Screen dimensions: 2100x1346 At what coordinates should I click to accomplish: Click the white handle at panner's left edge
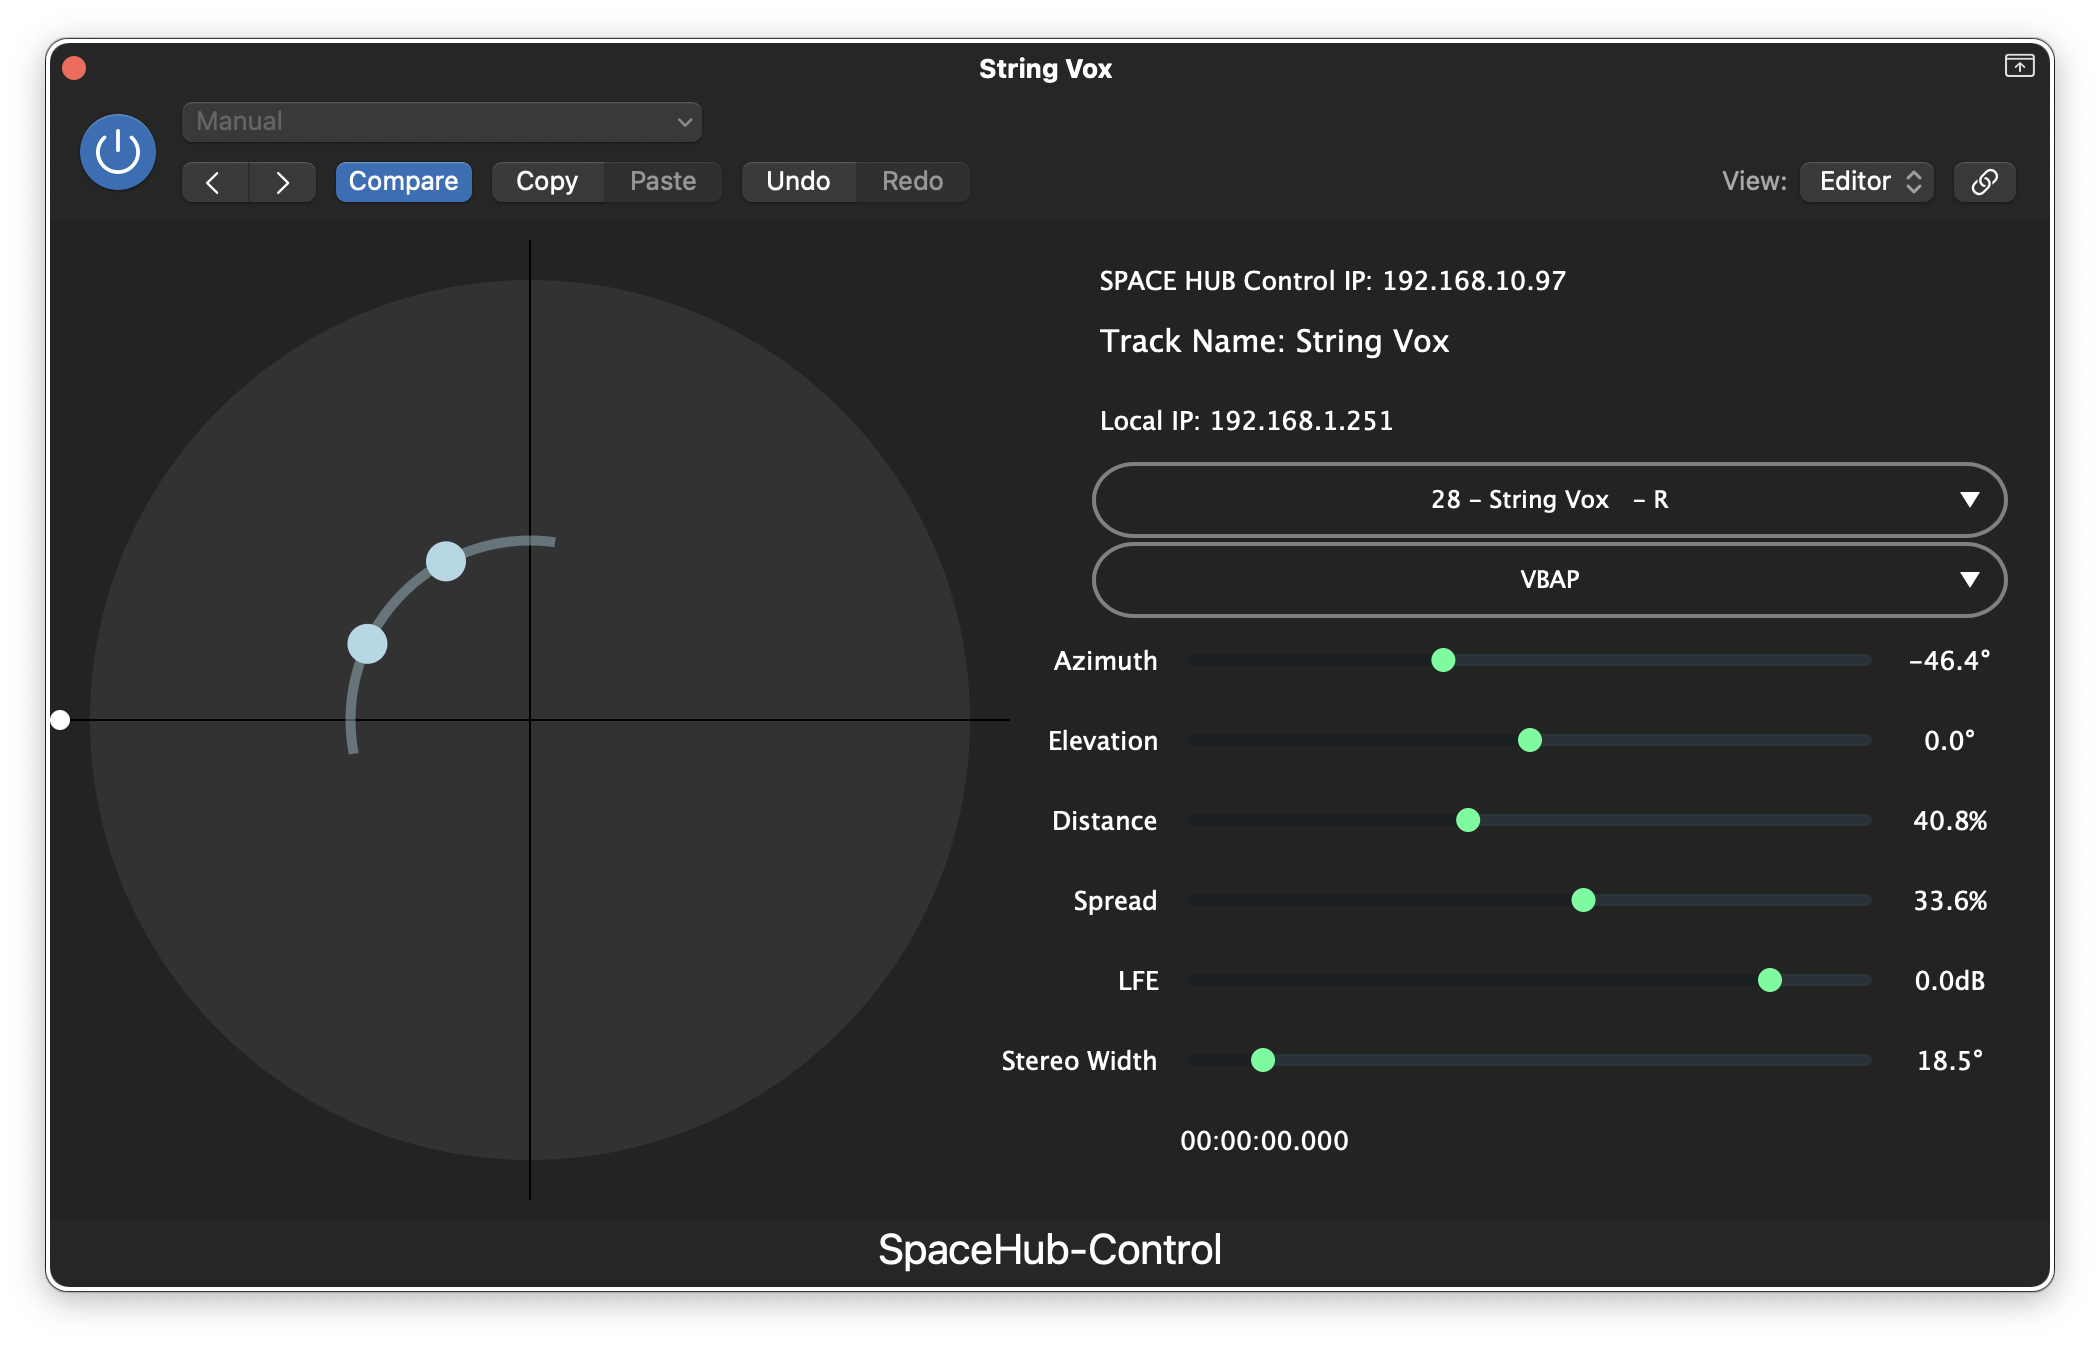pos(60,720)
